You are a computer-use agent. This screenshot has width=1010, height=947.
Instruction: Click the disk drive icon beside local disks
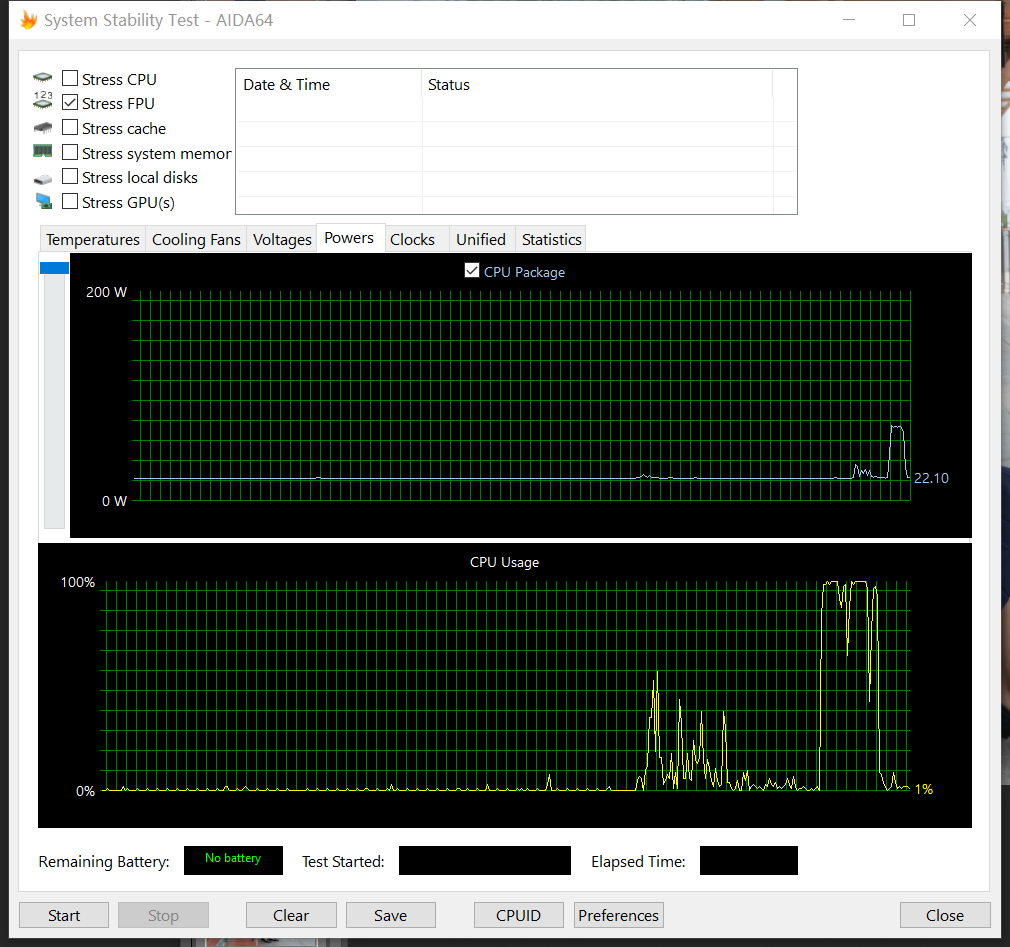pyautogui.click(x=42, y=178)
